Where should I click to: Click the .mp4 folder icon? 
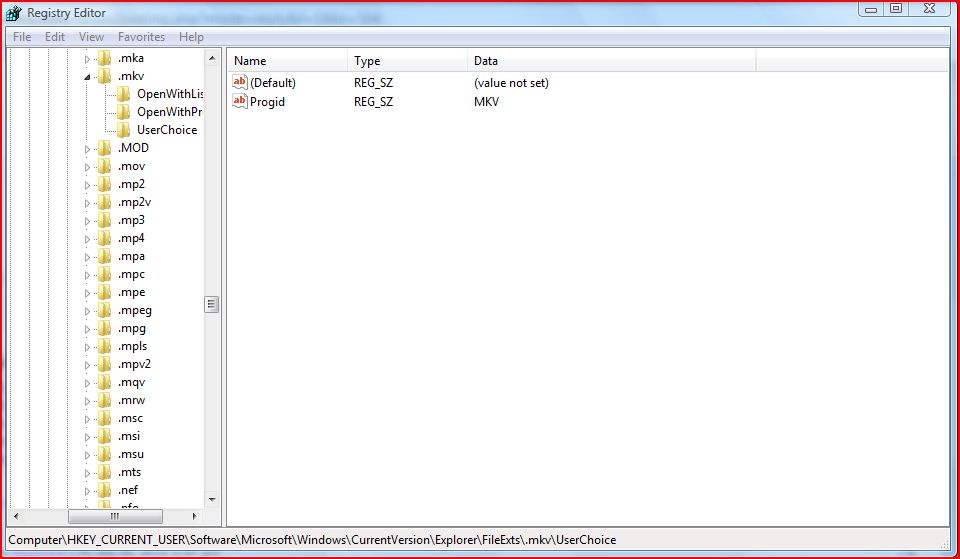(105, 238)
